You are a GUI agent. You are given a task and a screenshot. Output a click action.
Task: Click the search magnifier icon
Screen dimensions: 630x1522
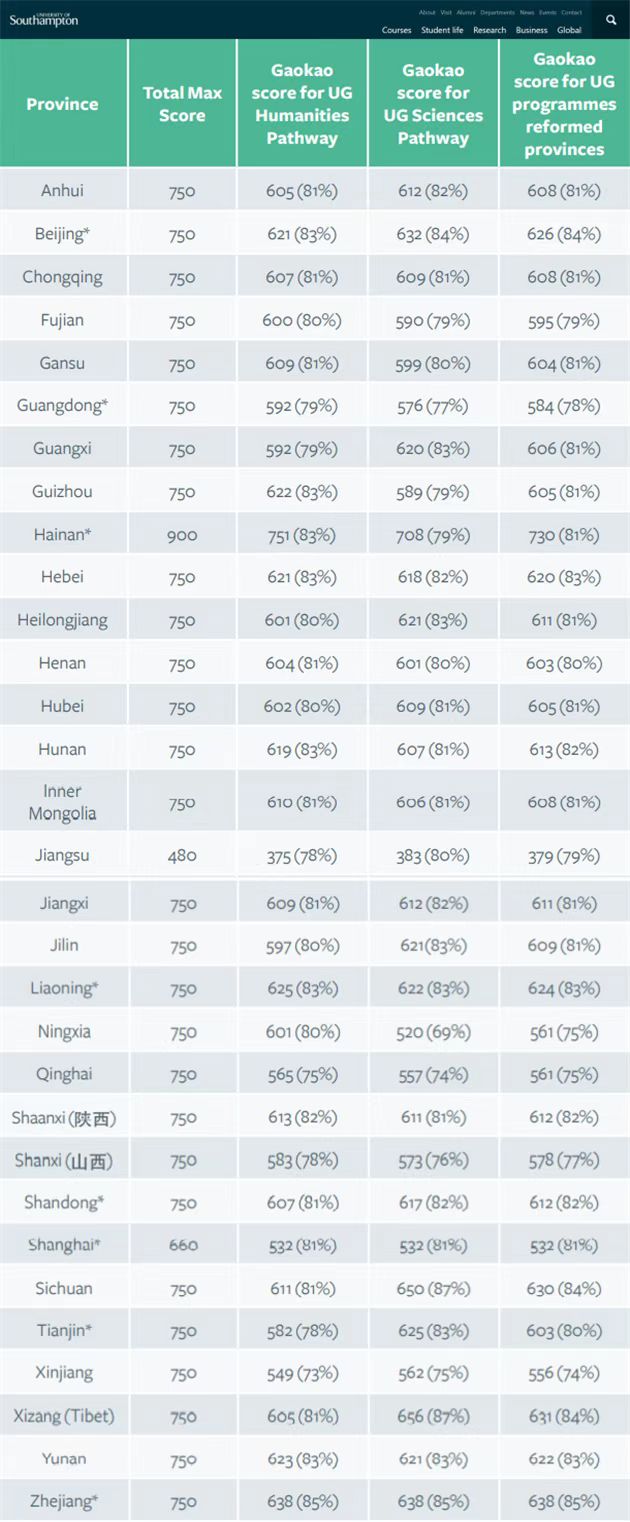[x=611, y=19]
